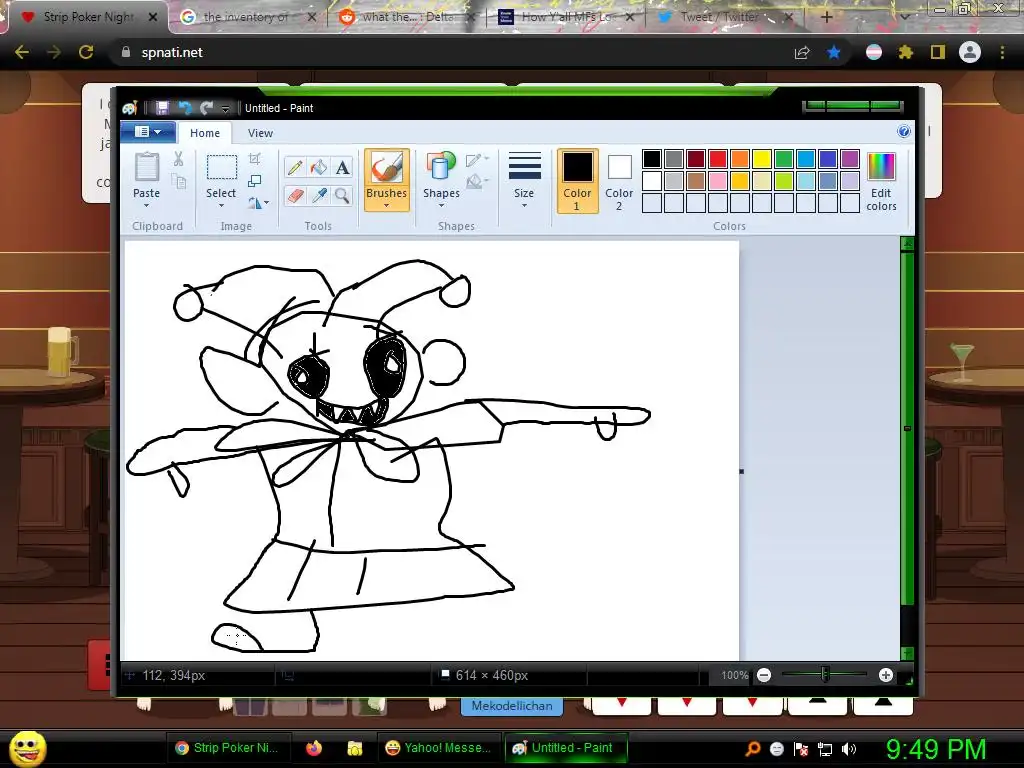This screenshot has height=768, width=1024.
Task: Open the Paint file menu button
Action: [148, 132]
